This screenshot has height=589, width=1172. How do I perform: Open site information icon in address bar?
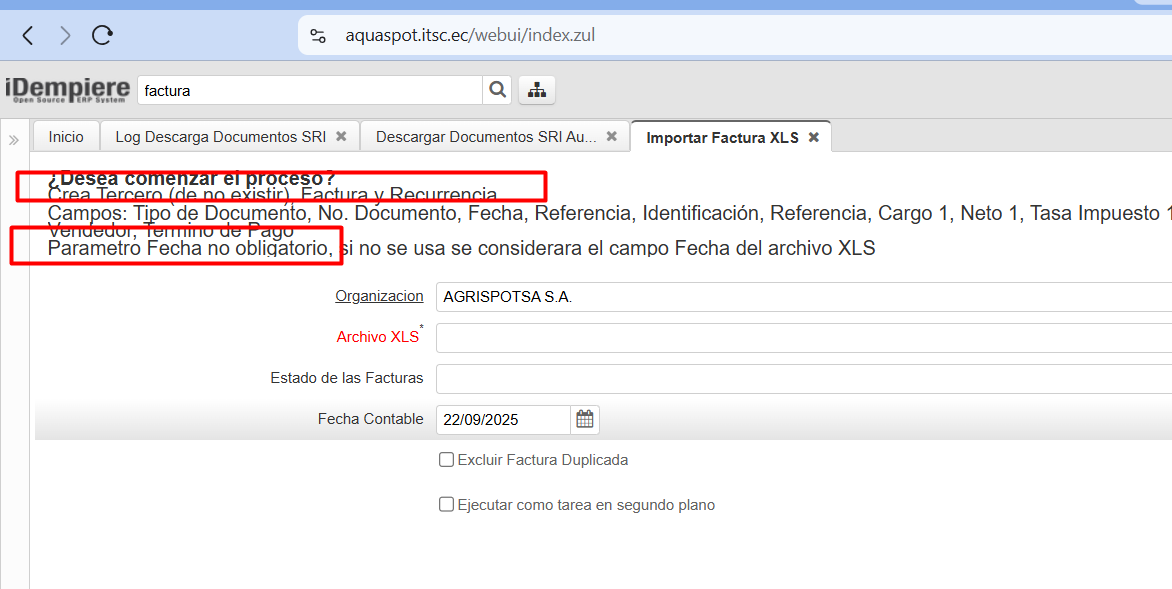(318, 36)
